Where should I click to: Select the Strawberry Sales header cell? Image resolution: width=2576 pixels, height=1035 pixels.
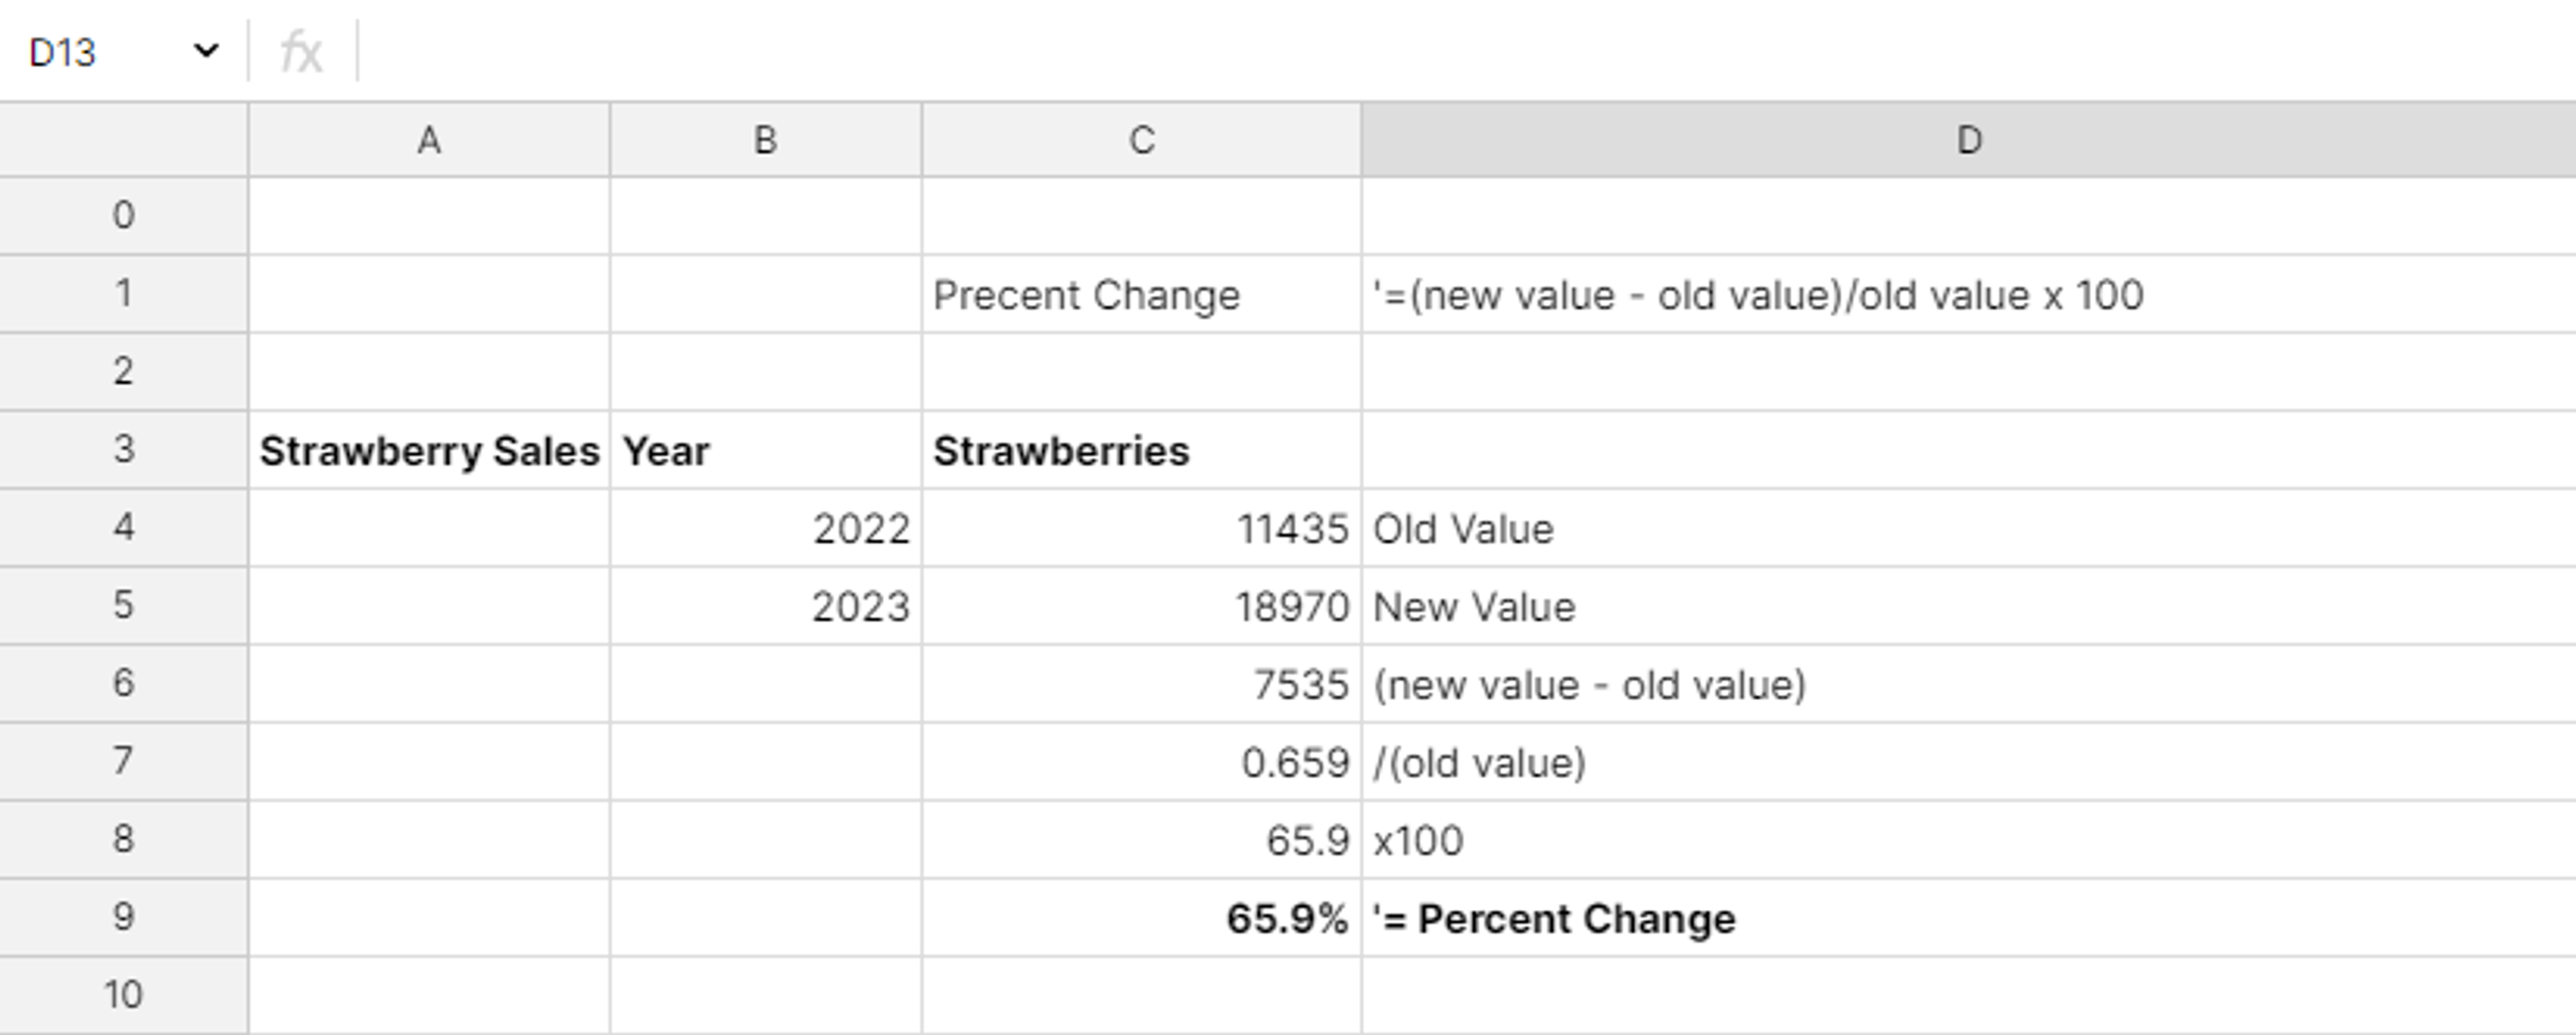[x=430, y=450]
